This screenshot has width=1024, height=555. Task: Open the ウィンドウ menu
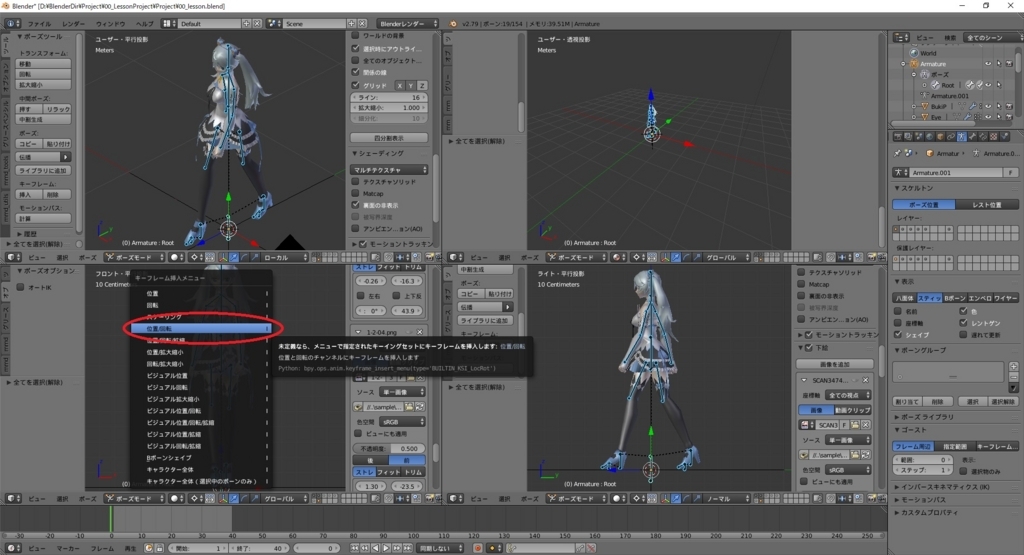tap(110, 24)
